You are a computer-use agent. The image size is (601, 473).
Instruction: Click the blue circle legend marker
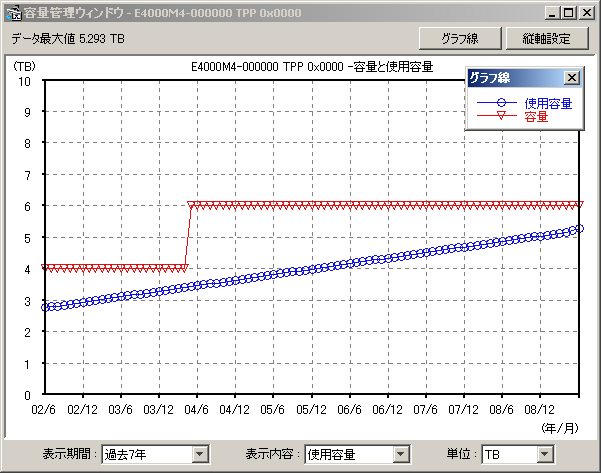[x=501, y=103]
